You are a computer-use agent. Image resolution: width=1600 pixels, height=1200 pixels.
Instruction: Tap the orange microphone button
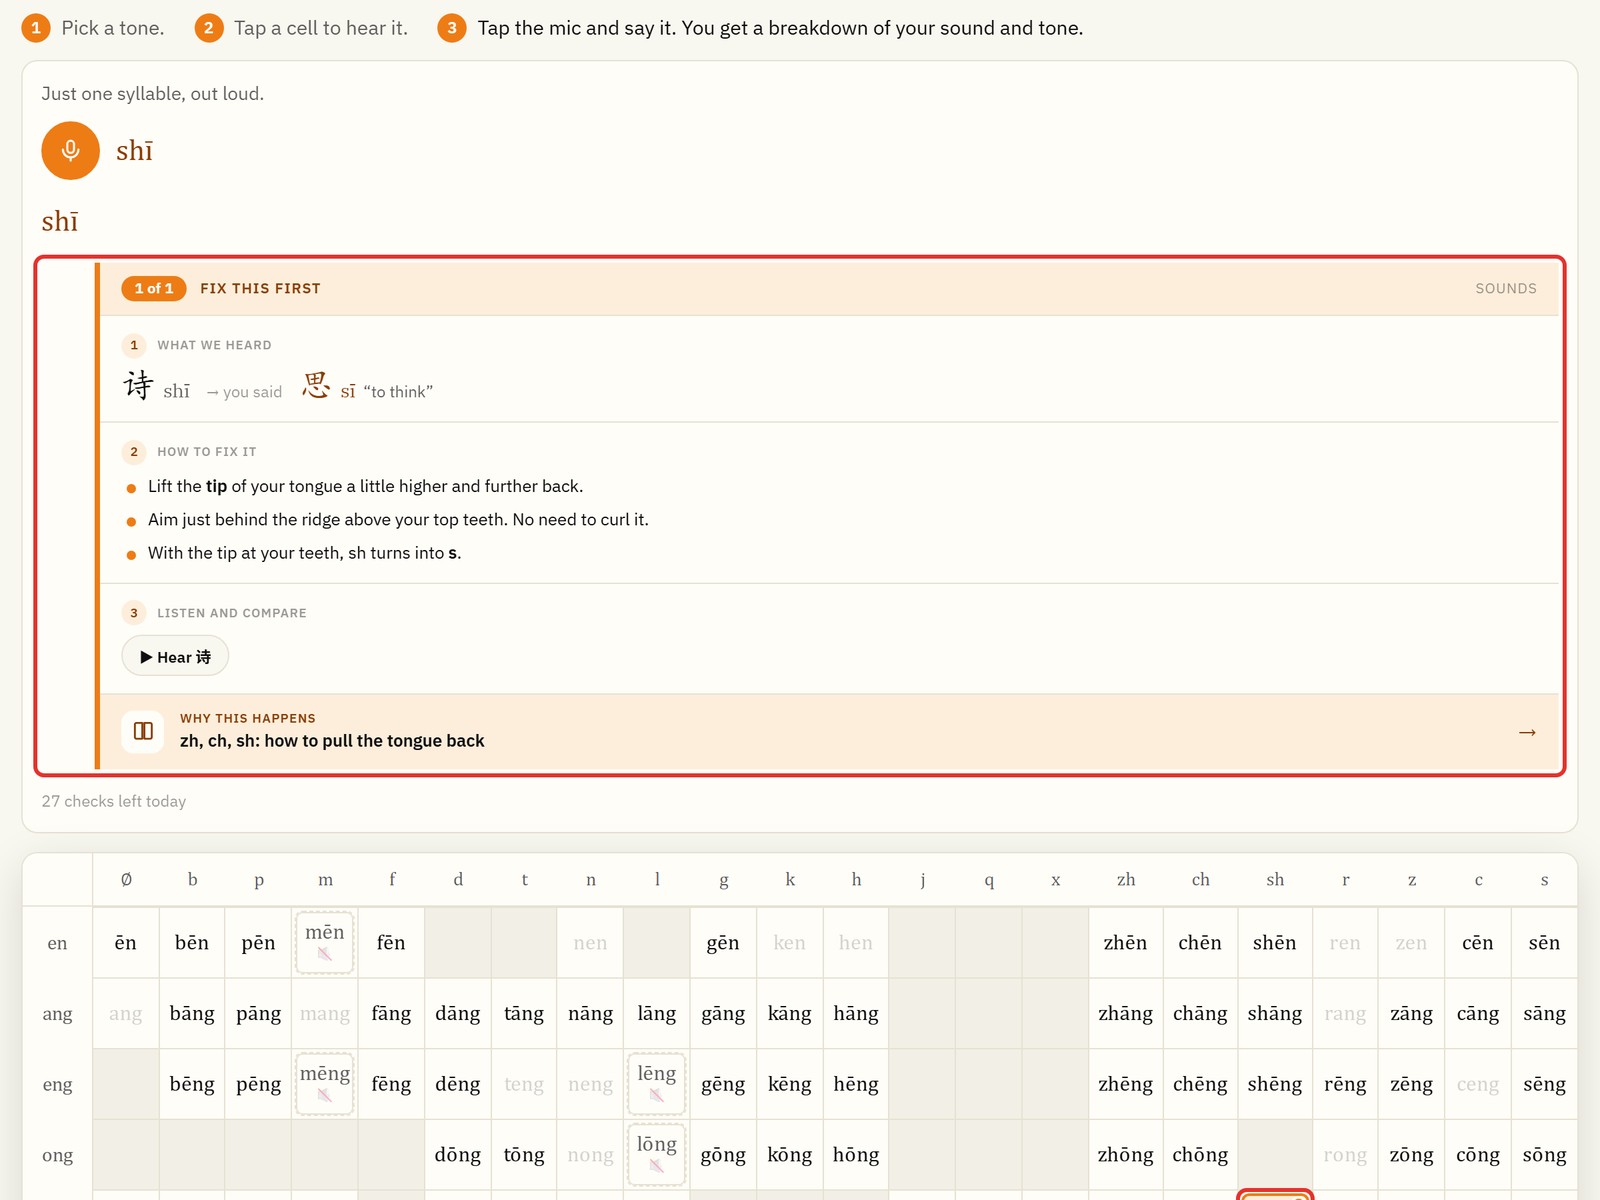tap(70, 151)
